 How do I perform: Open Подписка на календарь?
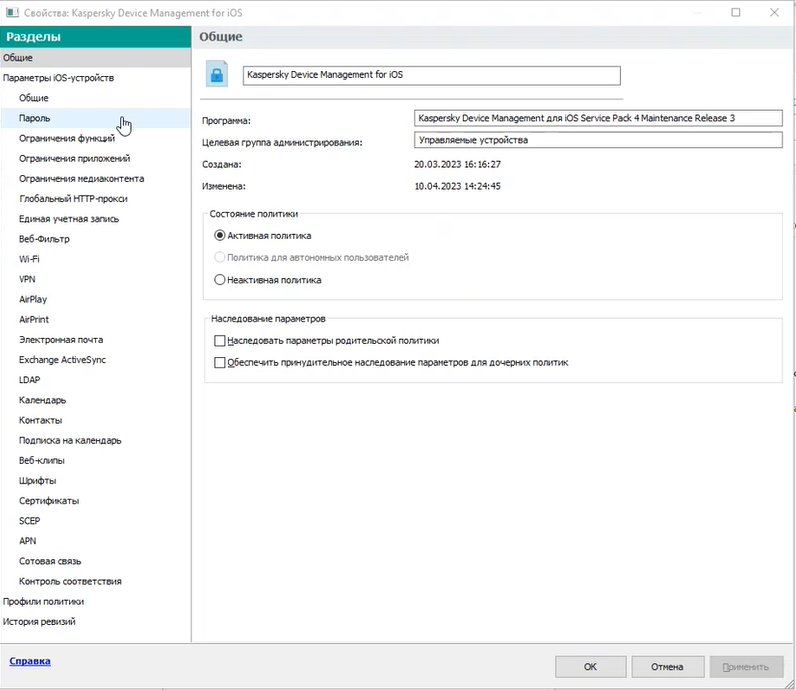[95, 440]
